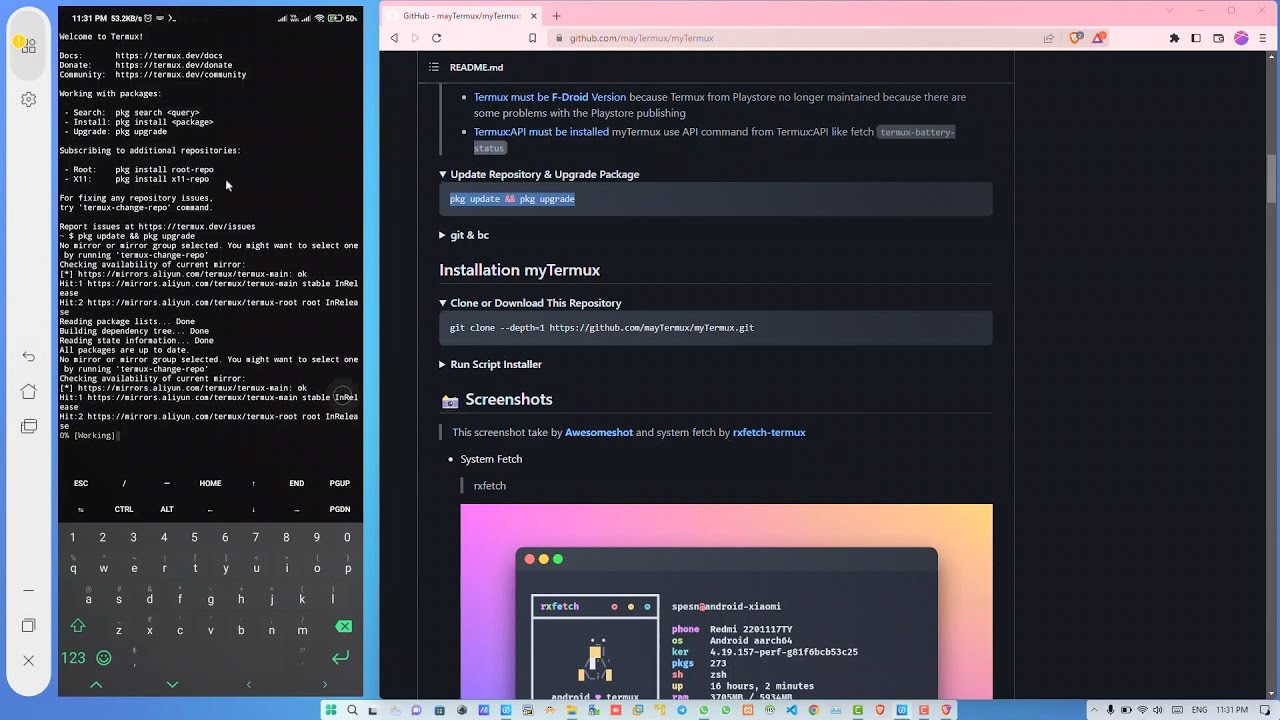Tap the phone's Home navigation icon
1280x720 pixels.
click(28, 390)
